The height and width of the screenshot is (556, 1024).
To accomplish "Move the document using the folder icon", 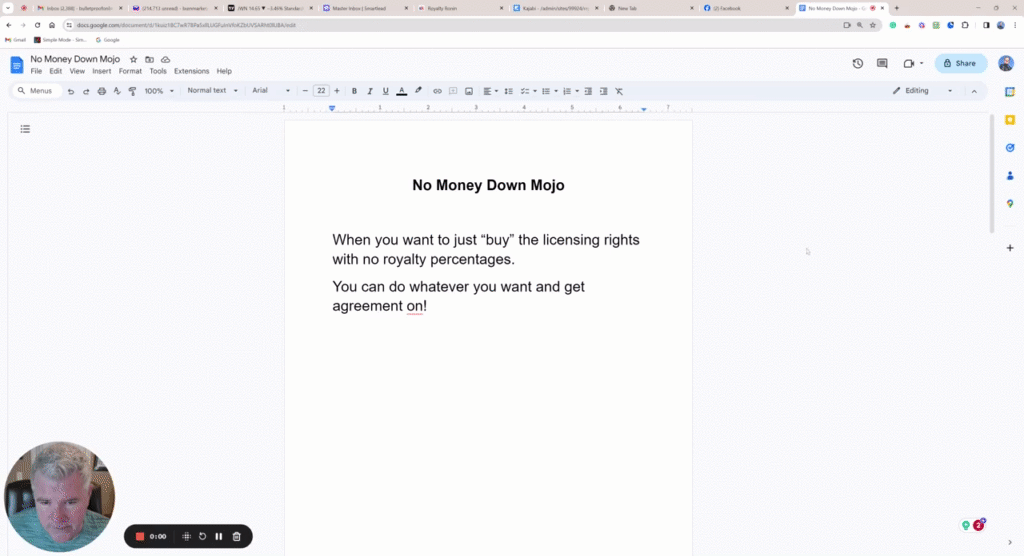I will click(150, 59).
